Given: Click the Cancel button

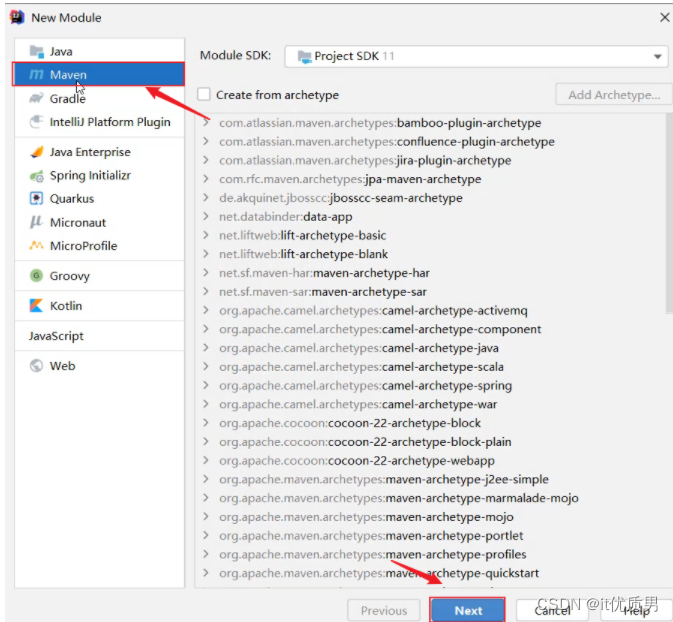Looking at the screenshot, I should click(553, 610).
